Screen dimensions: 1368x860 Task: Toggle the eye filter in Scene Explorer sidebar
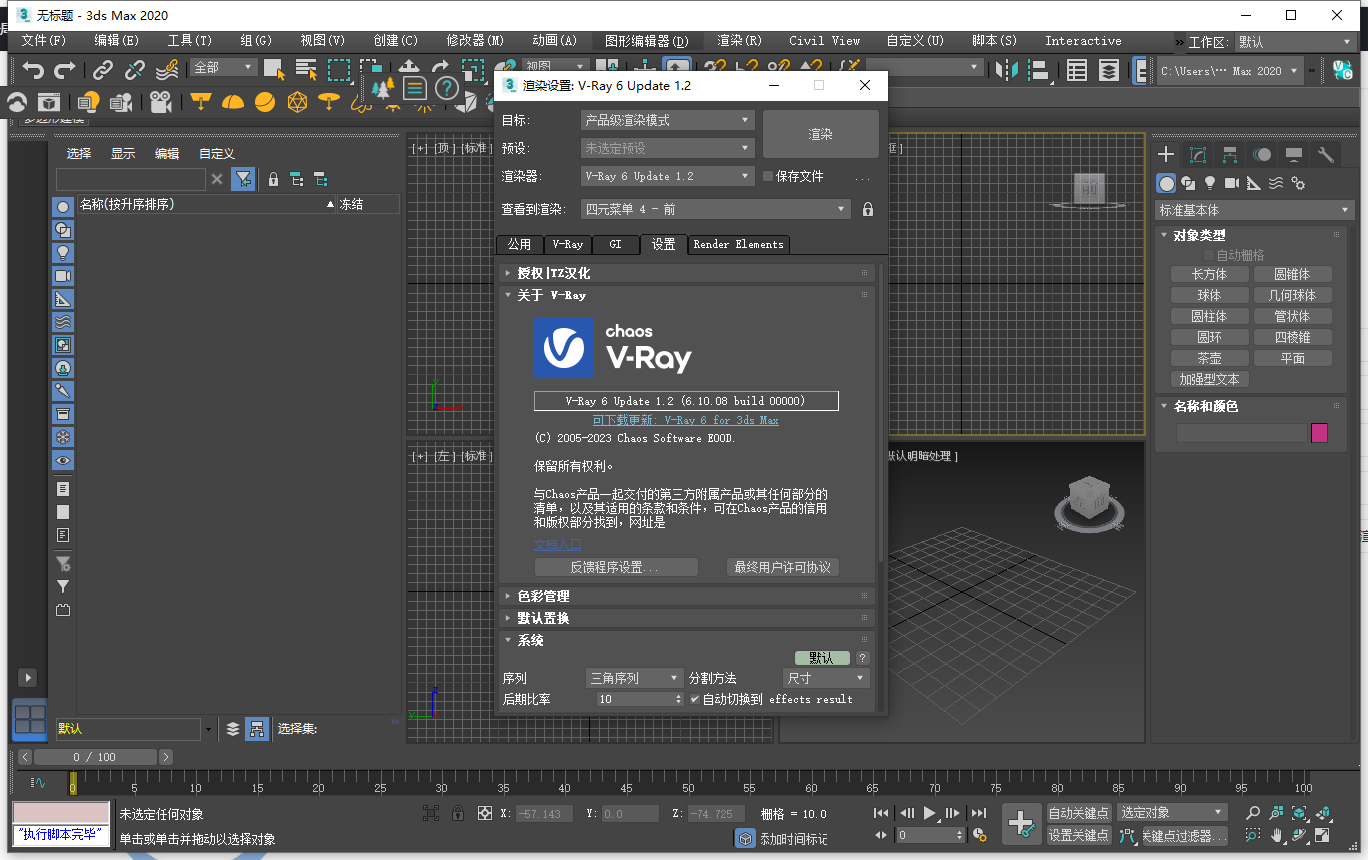click(63, 460)
